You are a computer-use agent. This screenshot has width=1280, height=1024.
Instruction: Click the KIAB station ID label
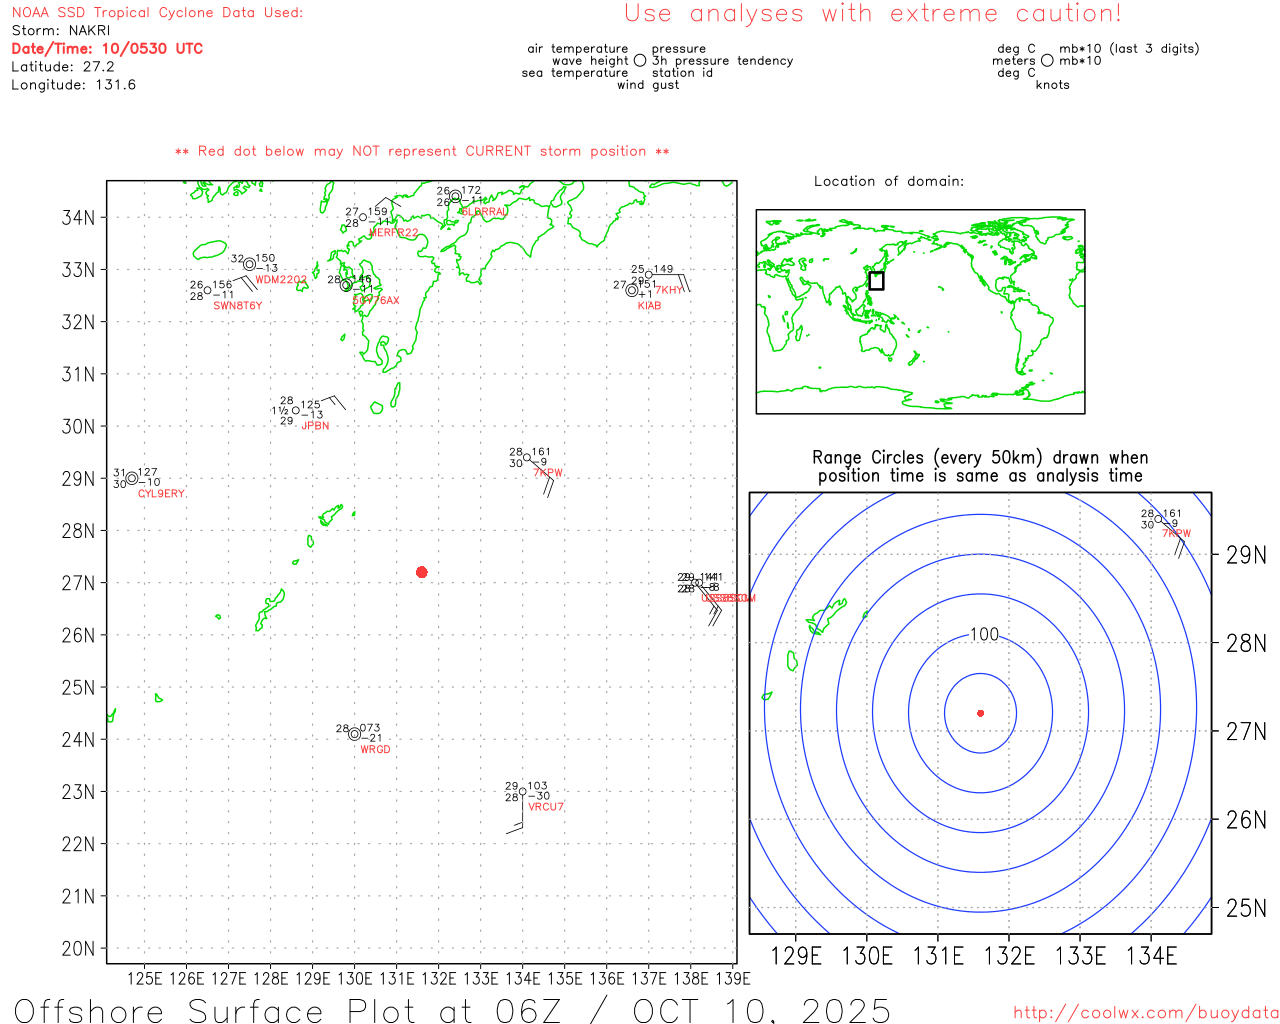[649, 306]
